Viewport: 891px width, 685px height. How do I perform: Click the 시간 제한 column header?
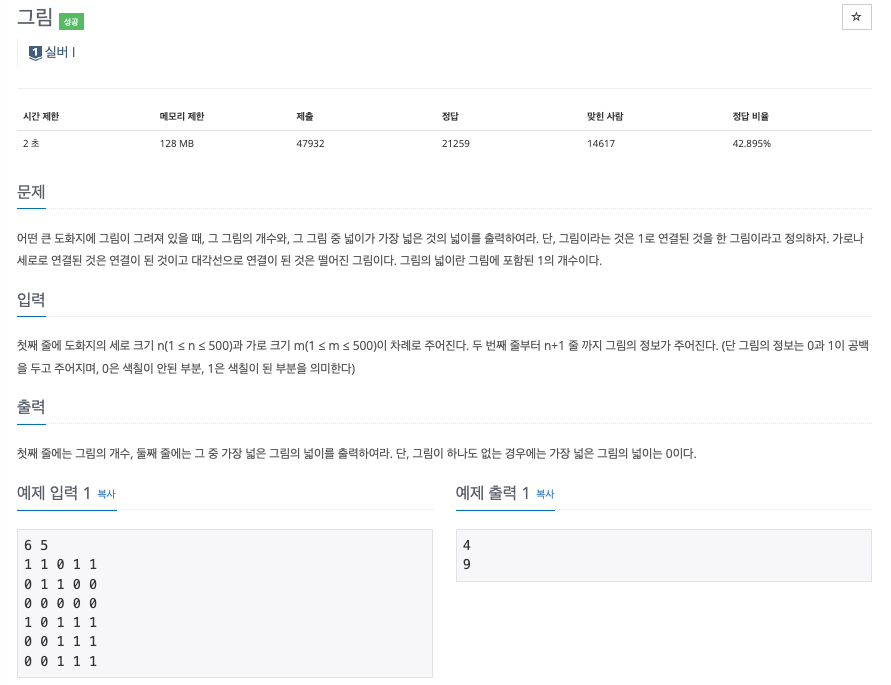pyautogui.click(x=41, y=116)
